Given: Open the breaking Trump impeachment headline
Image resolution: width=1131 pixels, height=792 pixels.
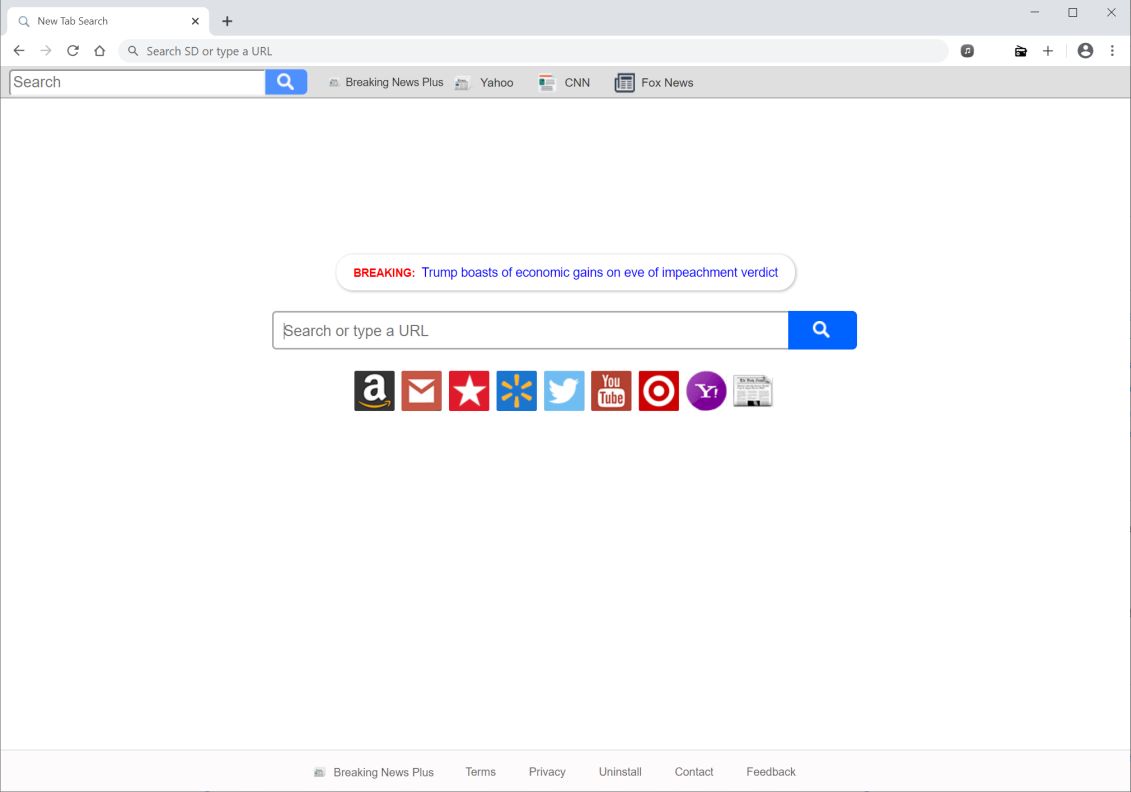Looking at the screenshot, I should (x=599, y=273).
